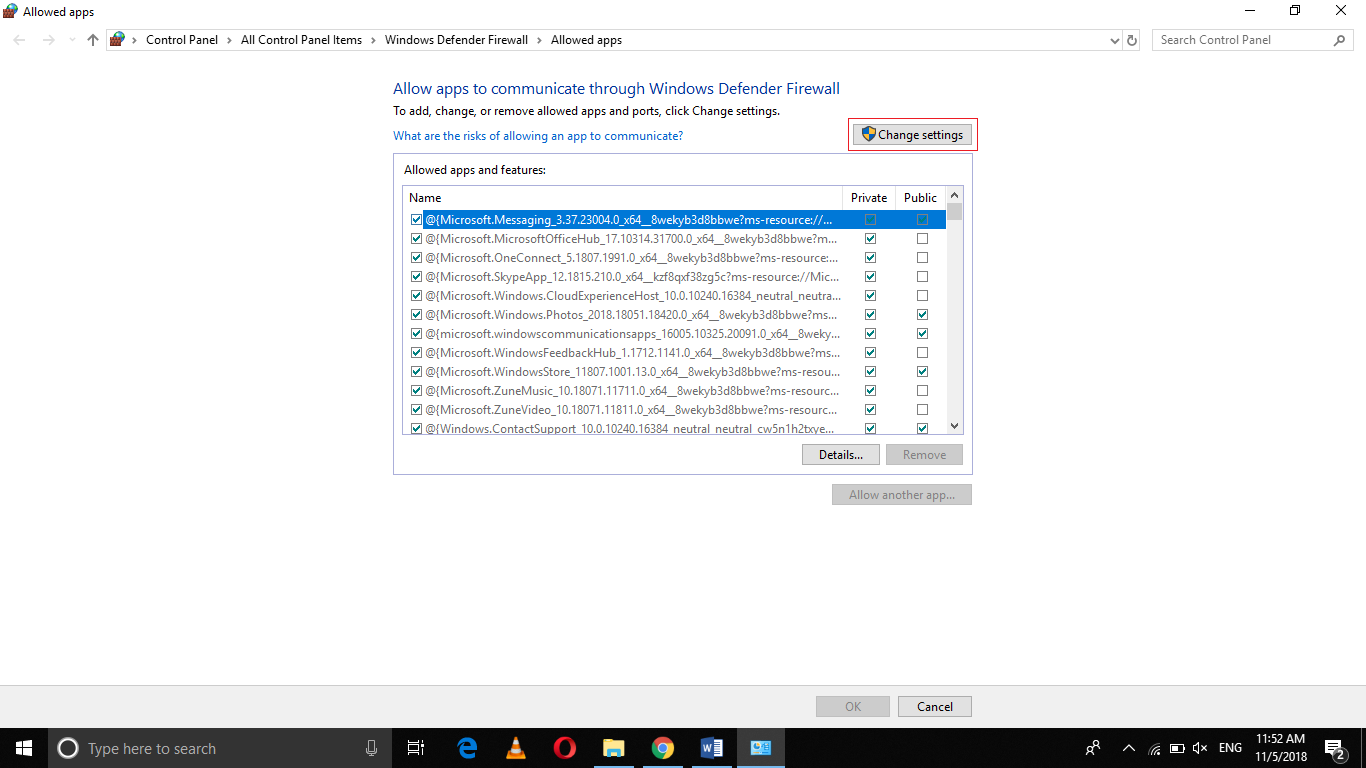This screenshot has height=768, width=1366.
Task: Click the Change settings button
Action: [x=912, y=133]
